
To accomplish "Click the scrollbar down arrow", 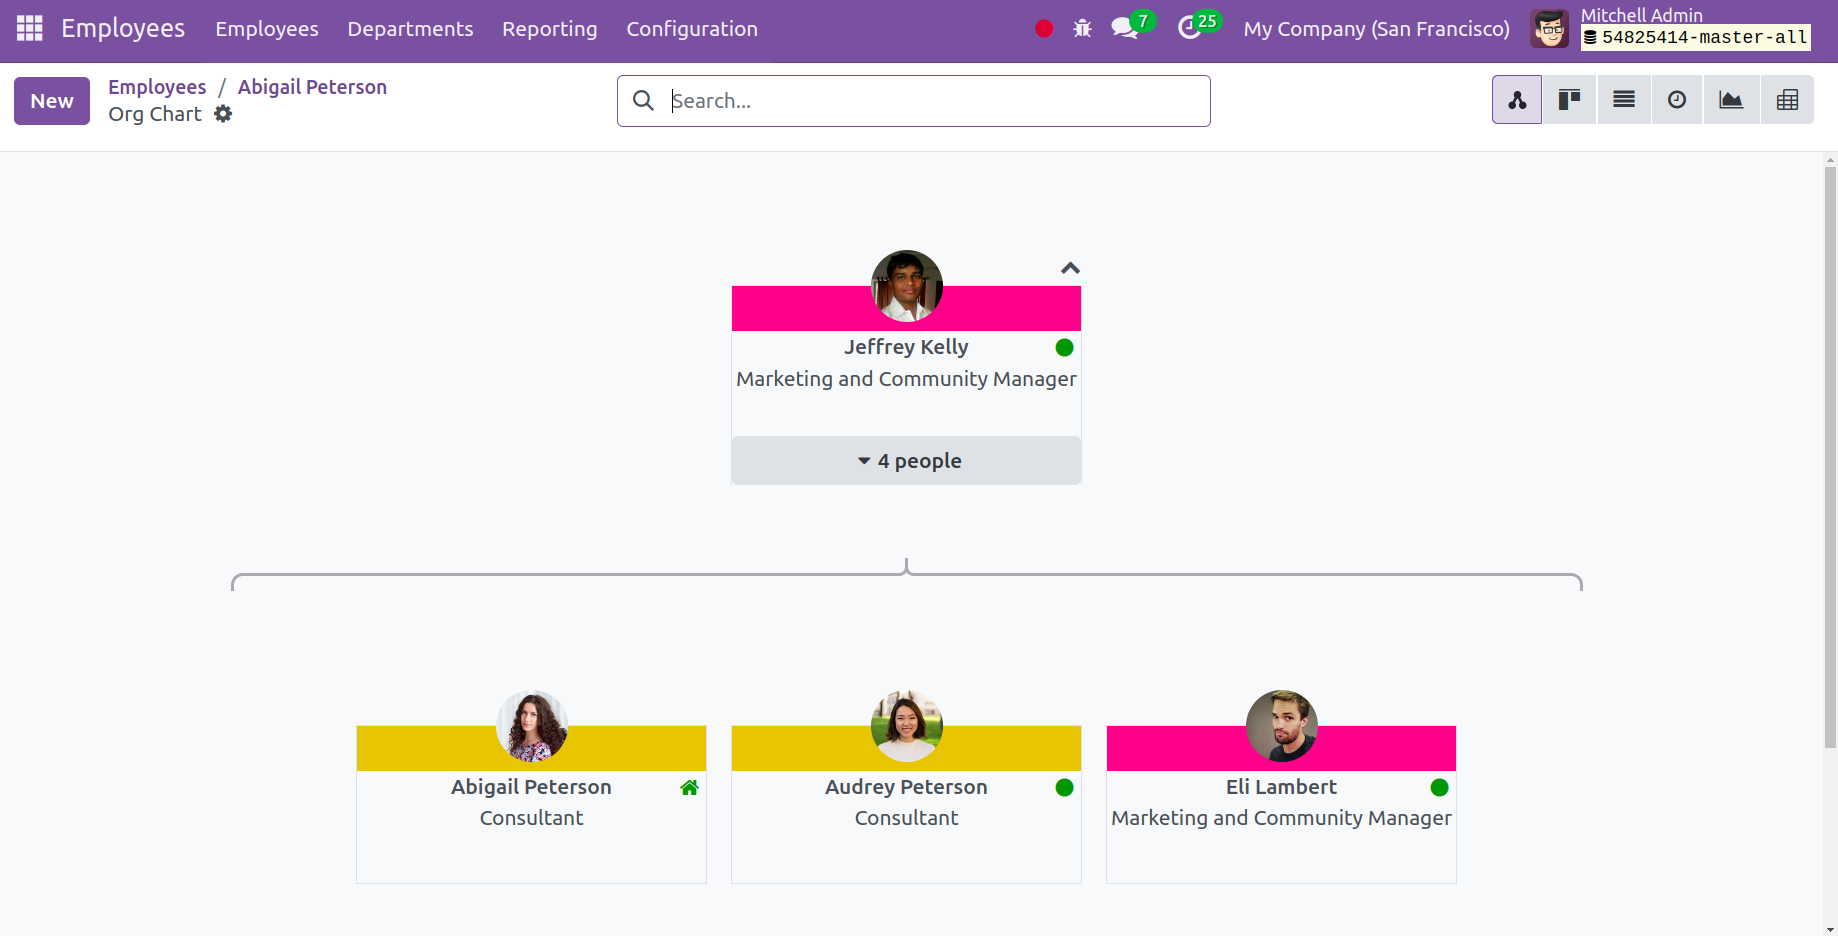I will [1830, 929].
